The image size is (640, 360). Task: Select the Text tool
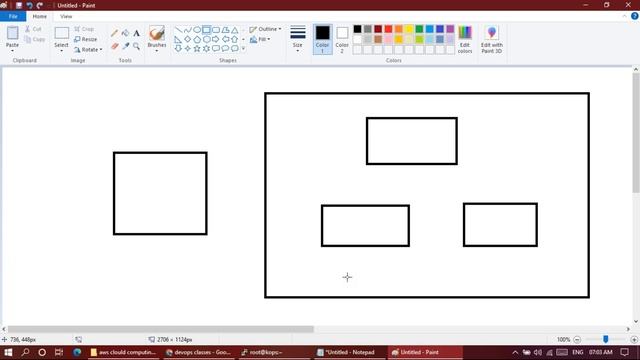(x=136, y=33)
